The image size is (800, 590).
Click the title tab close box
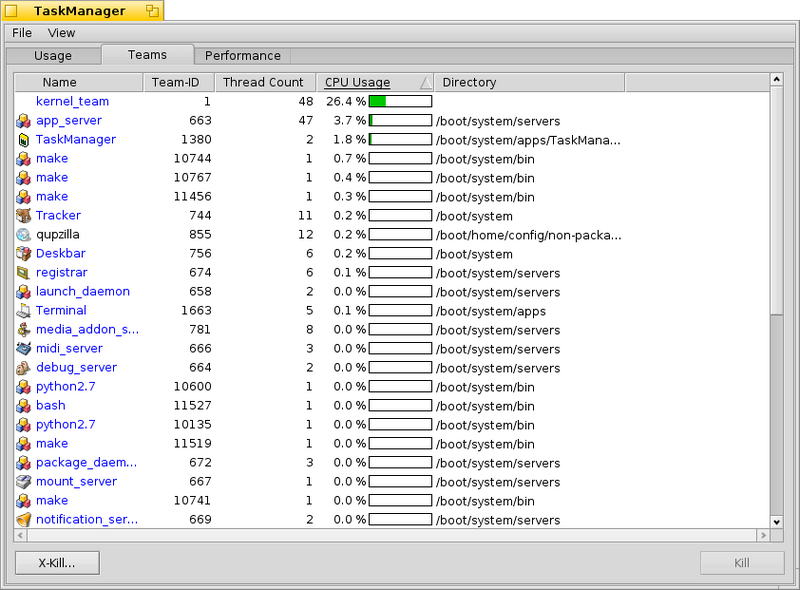tap(11, 10)
